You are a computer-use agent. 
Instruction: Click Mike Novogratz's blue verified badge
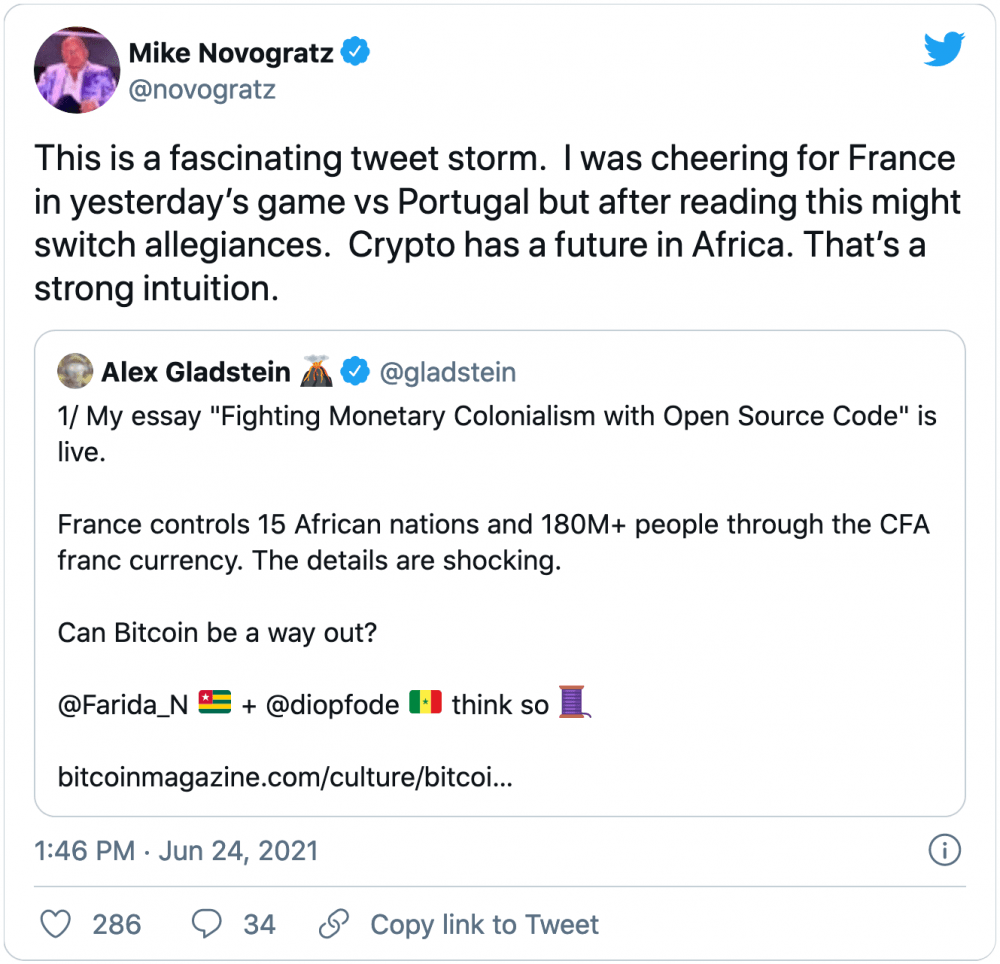pyautogui.click(x=355, y=51)
